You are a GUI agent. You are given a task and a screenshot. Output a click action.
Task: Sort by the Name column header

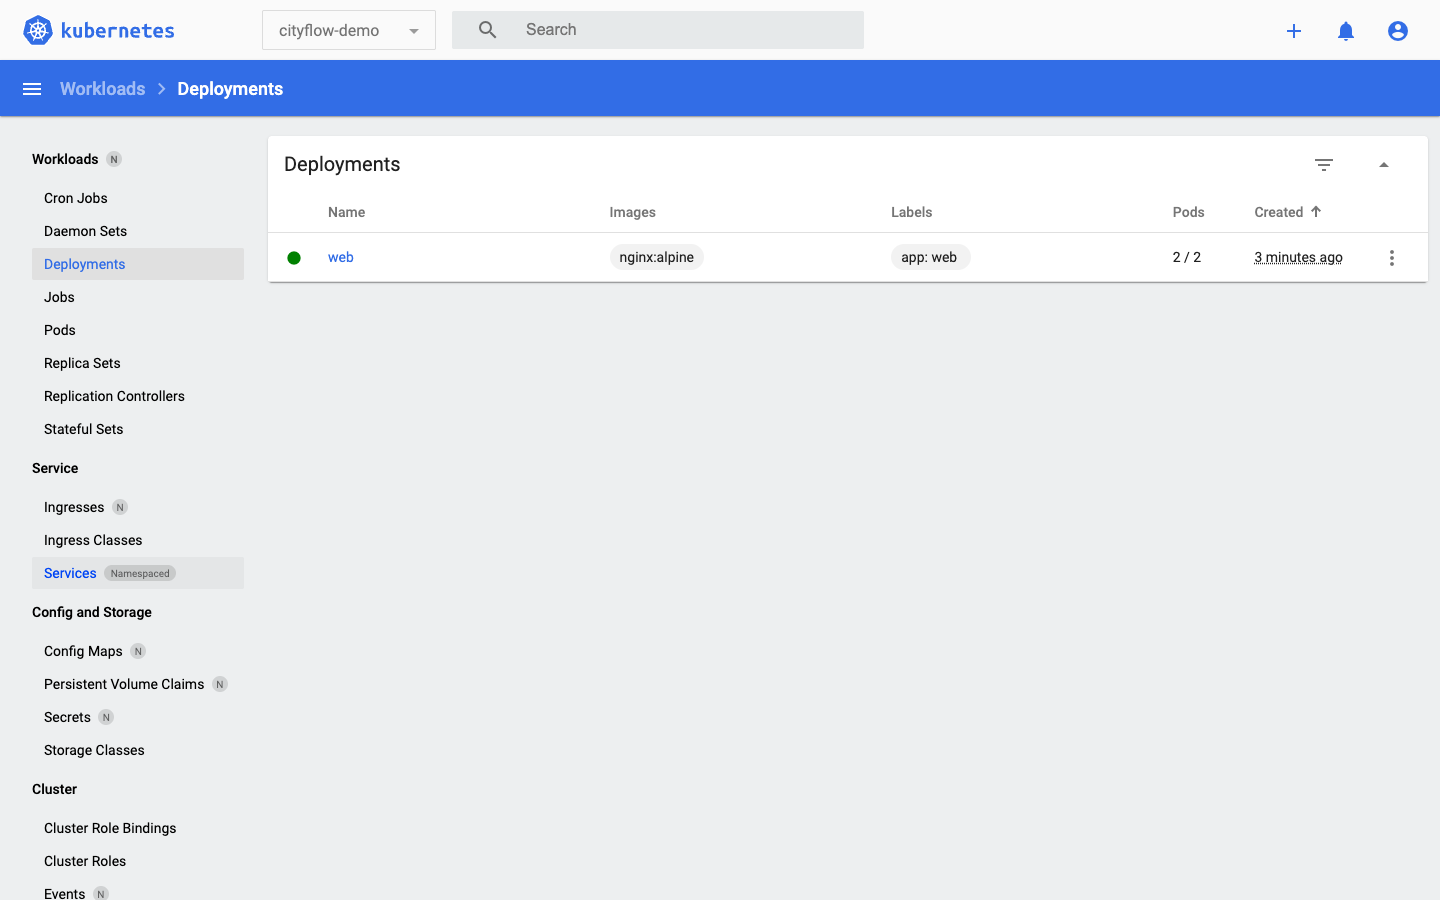347,212
